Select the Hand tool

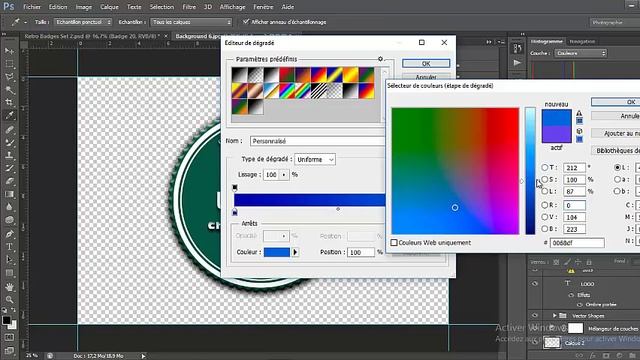pyautogui.click(x=9, y=287)
